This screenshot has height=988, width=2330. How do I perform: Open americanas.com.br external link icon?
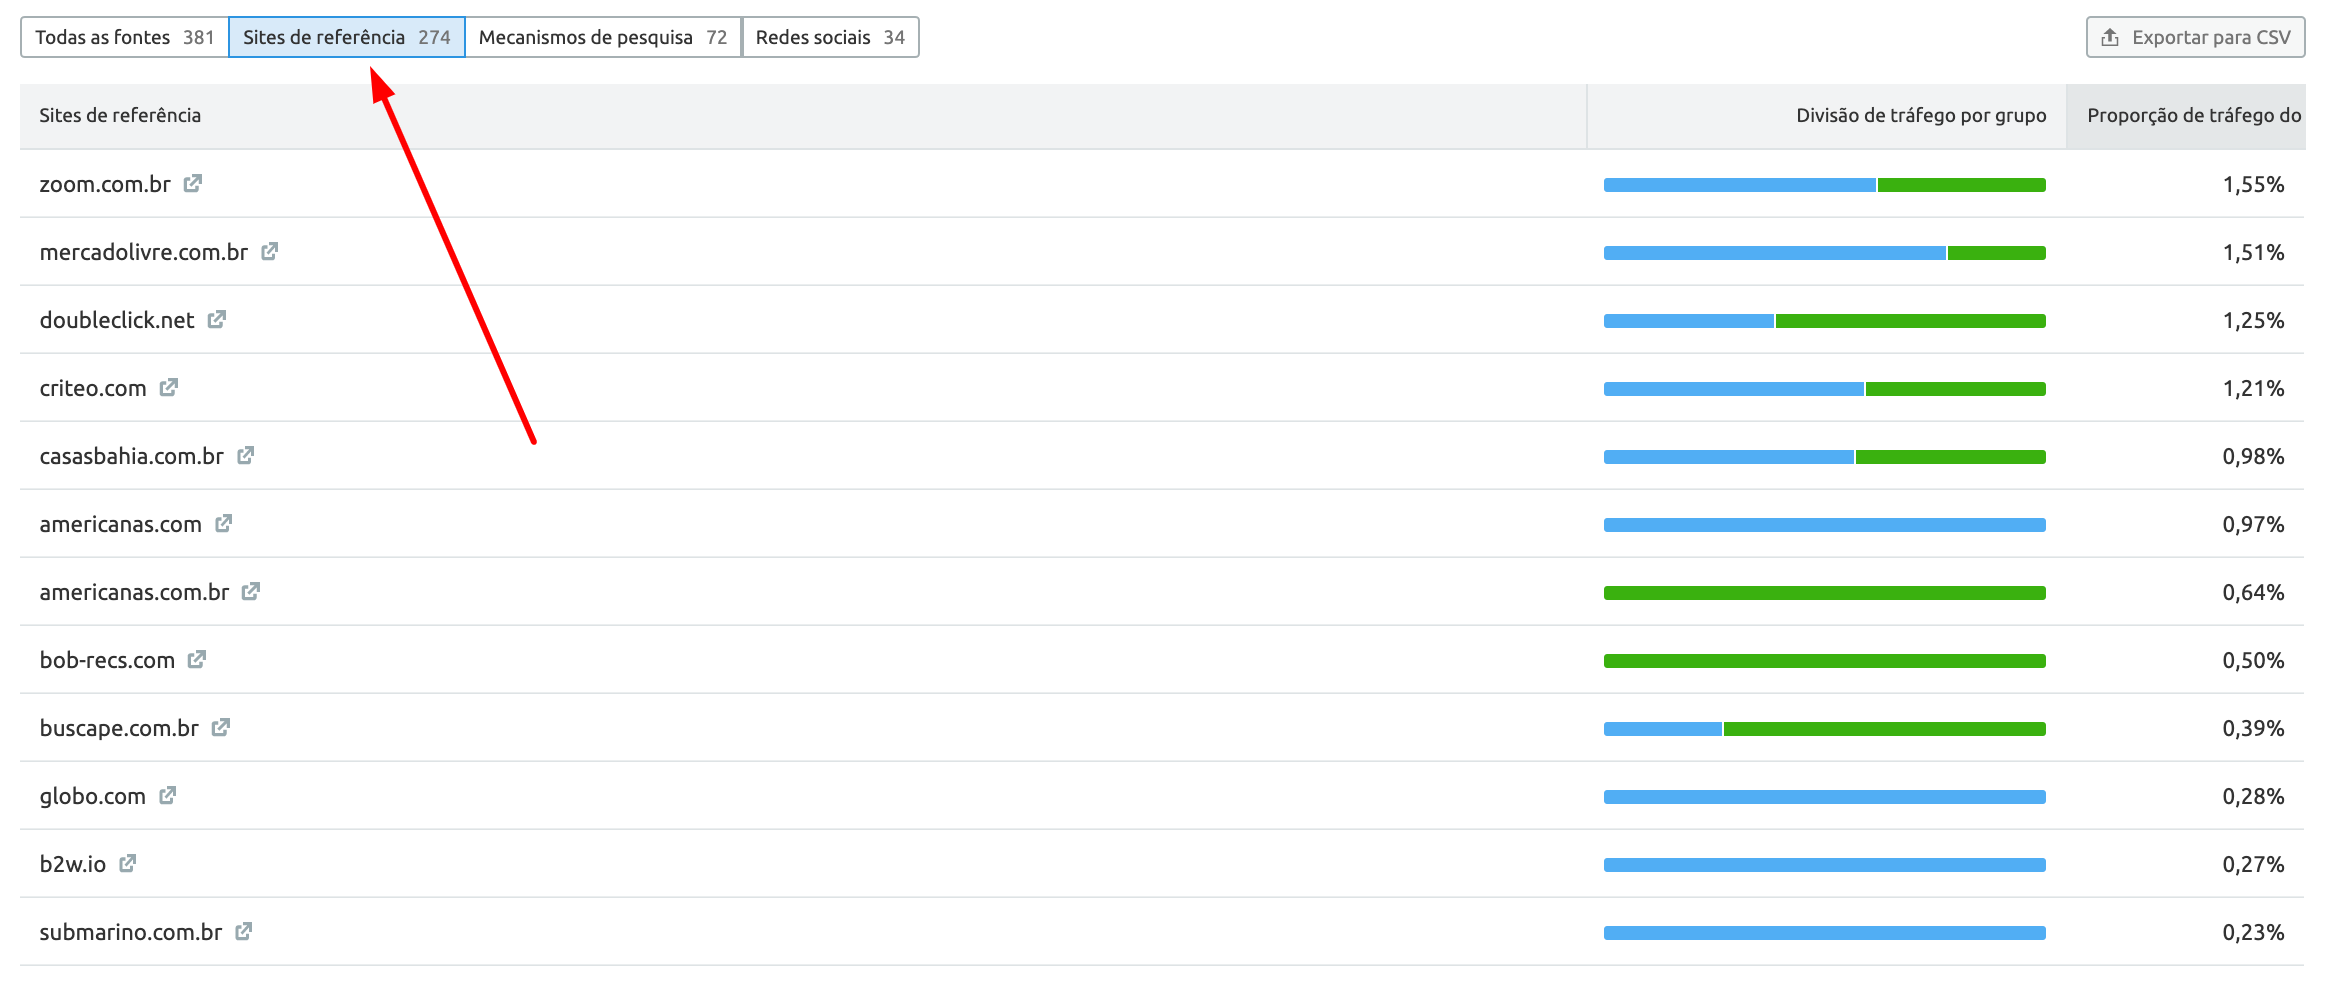[251, 591]
